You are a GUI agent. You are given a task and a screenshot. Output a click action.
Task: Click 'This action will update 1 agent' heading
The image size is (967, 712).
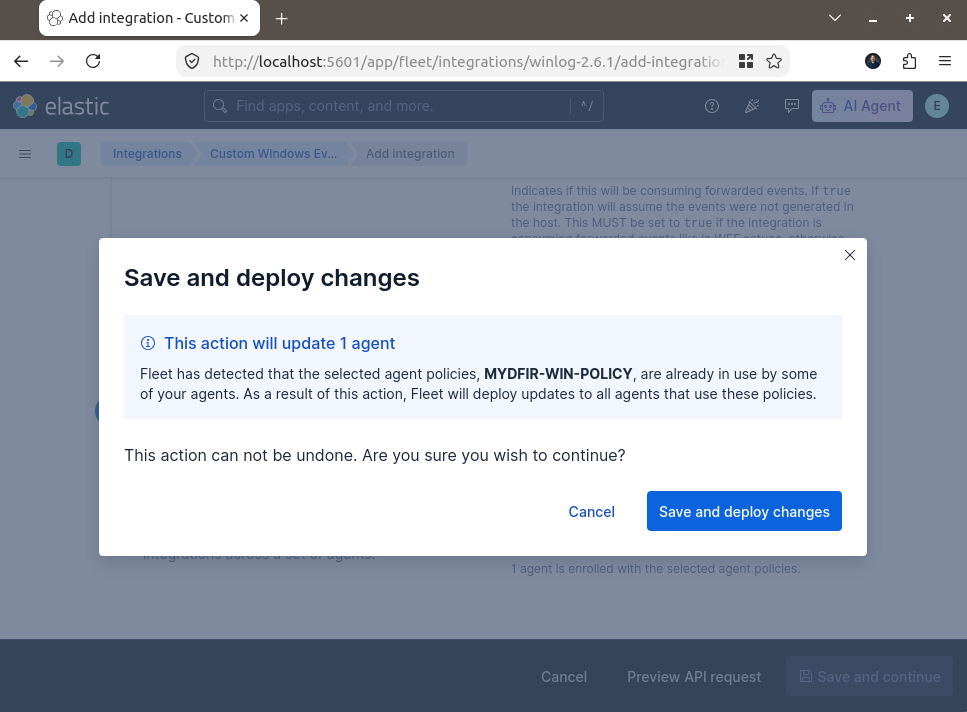(279, 343)
